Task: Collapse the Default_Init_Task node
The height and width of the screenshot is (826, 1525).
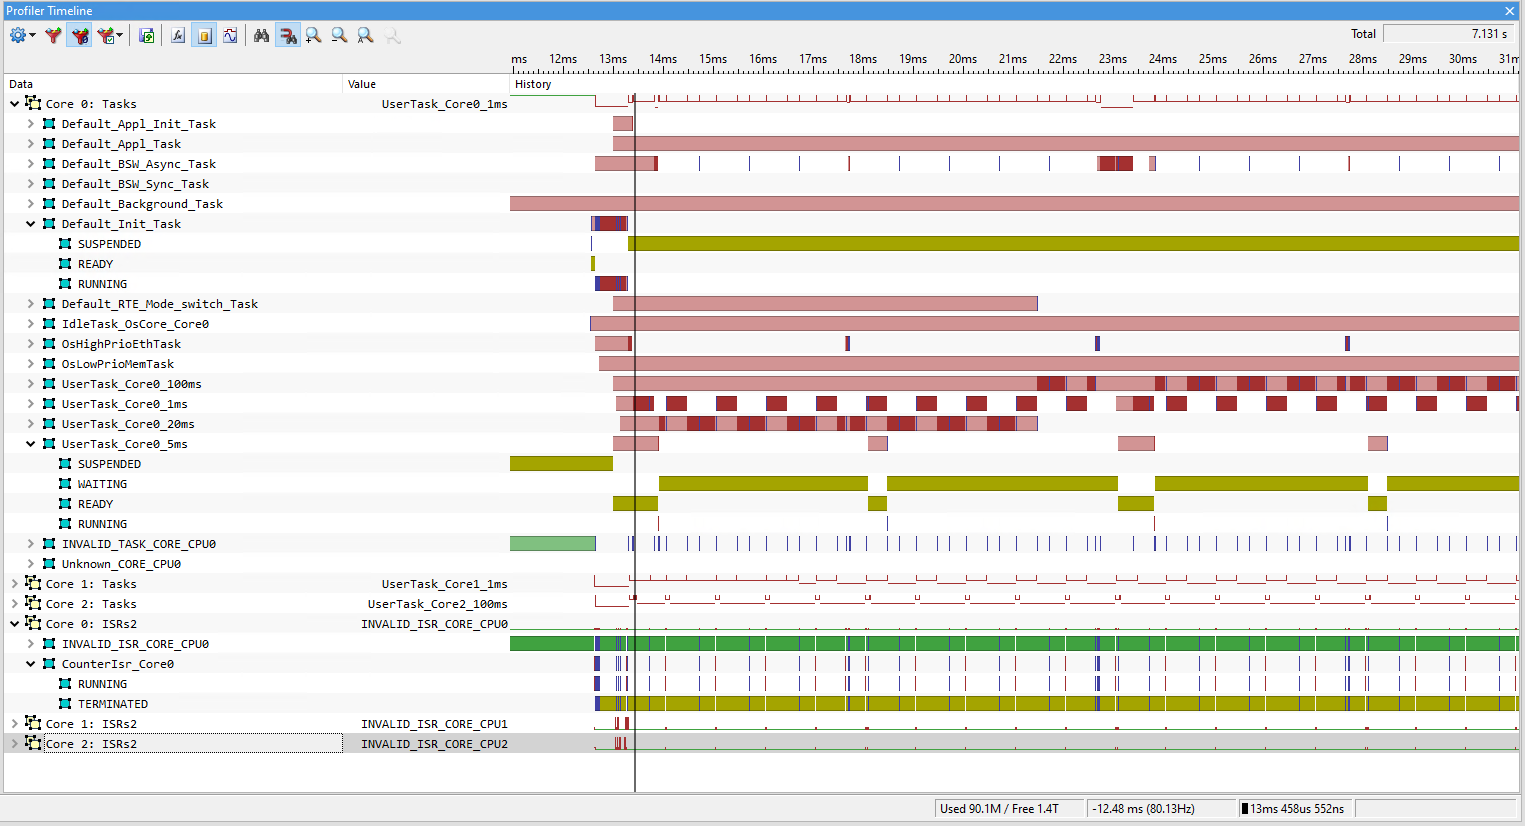Action: [31, 224]
